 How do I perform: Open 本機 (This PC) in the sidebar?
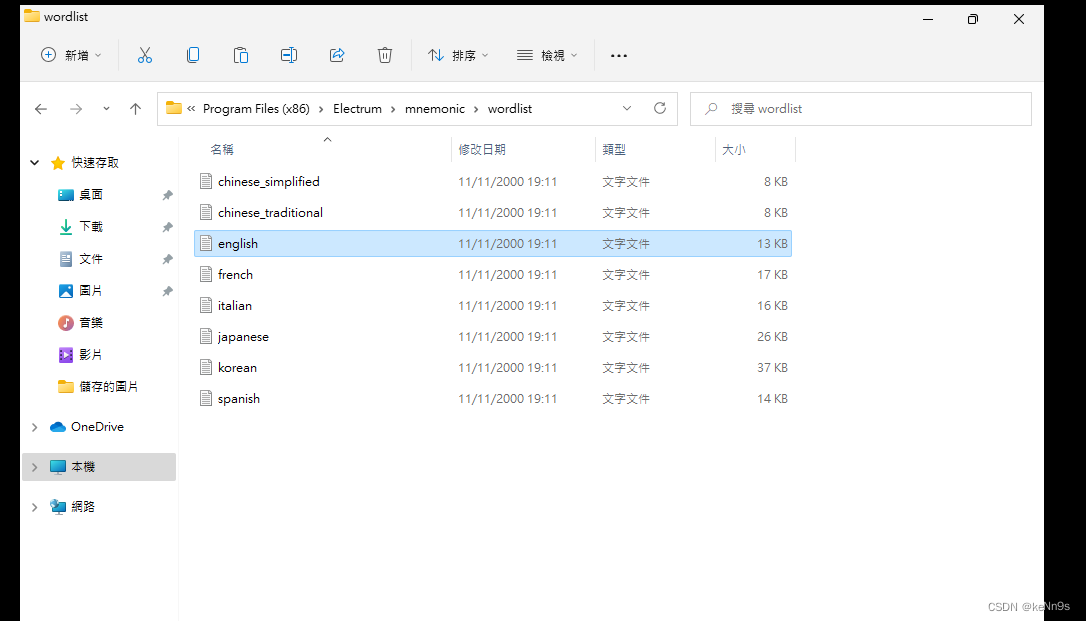pyautogui.click(x=83, y=467)
